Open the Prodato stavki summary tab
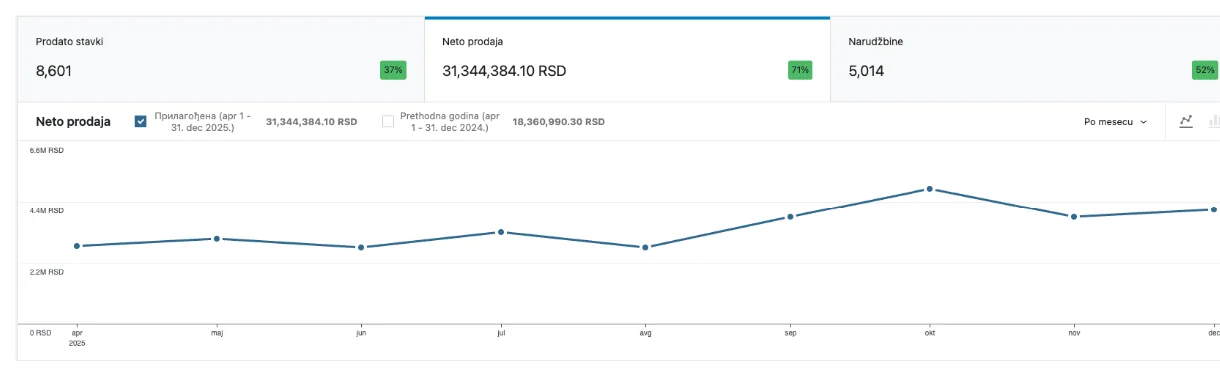This screenshot has width=1220, height=377. [x=220, y=59]
